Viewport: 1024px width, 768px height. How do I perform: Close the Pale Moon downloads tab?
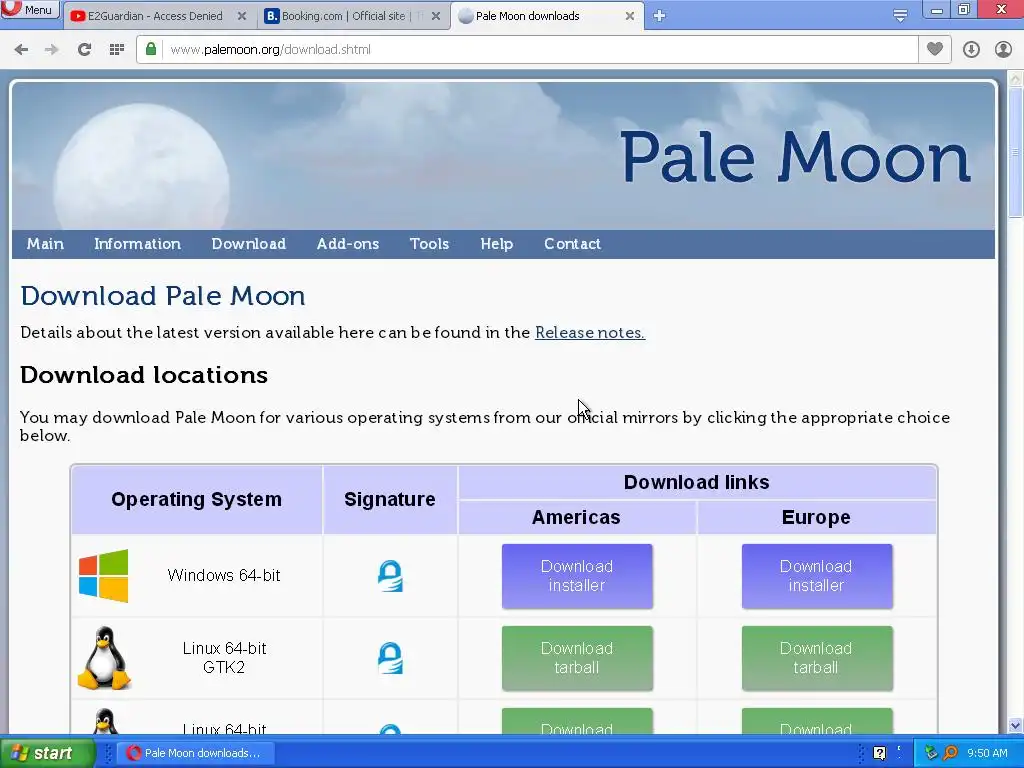[630, 16]
